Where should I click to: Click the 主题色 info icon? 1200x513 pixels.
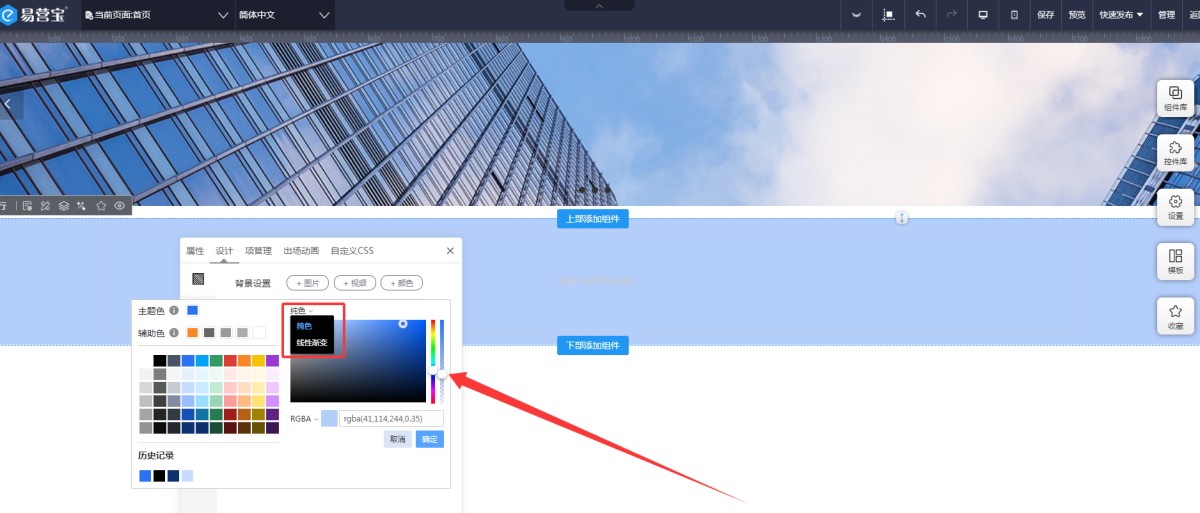(x=174, y=311)
